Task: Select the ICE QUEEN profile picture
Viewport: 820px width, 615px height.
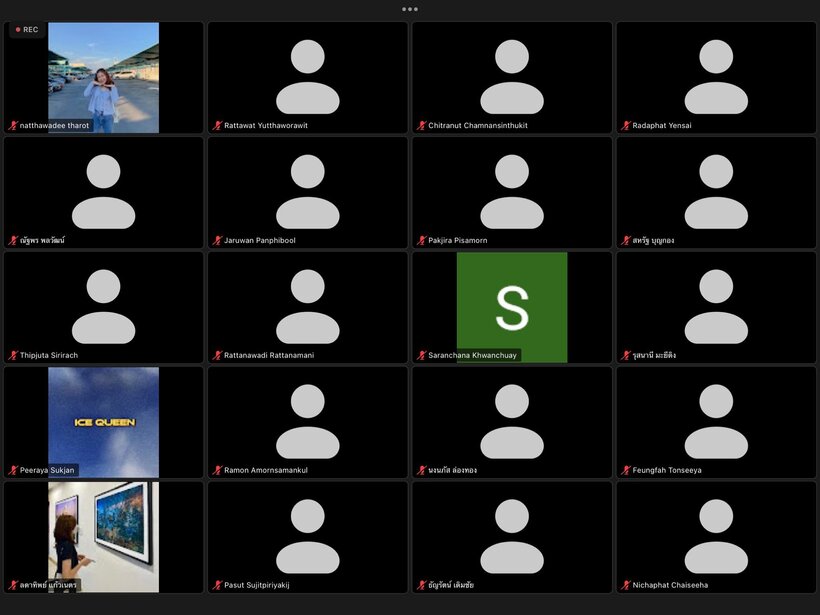Action: 104,422
